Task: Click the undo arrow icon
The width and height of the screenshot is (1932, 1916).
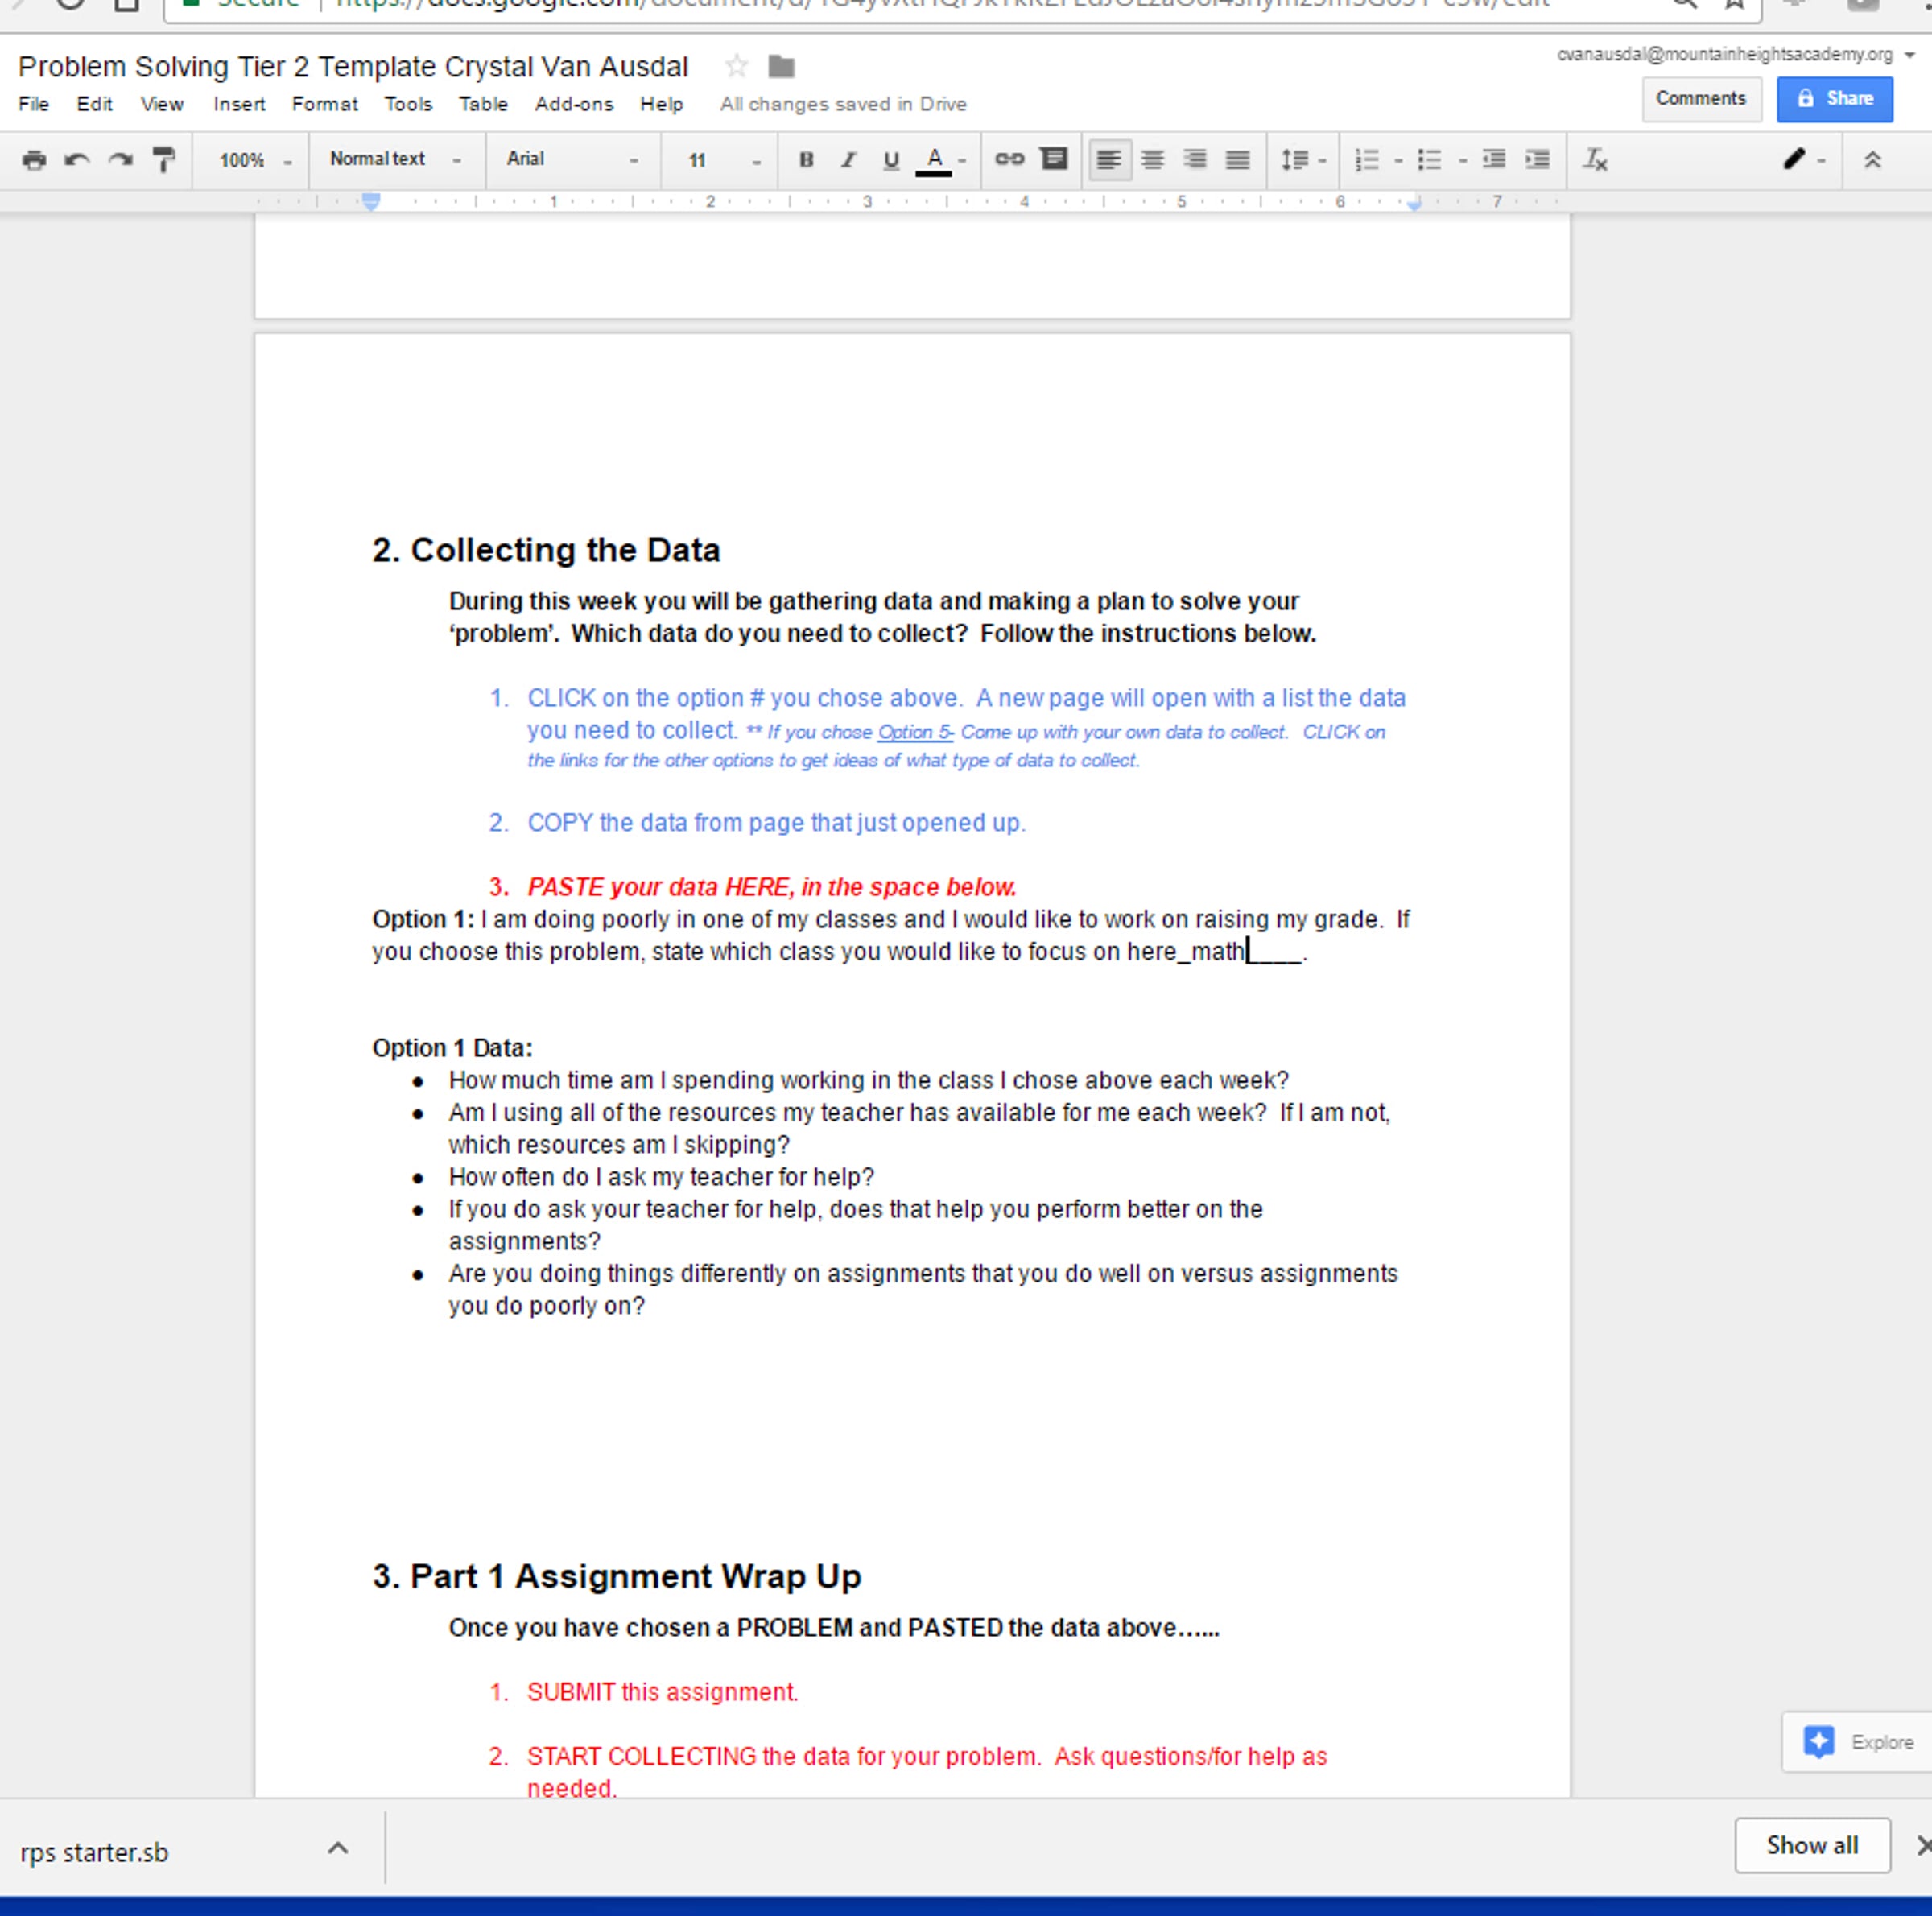Action: coord(77,160)
